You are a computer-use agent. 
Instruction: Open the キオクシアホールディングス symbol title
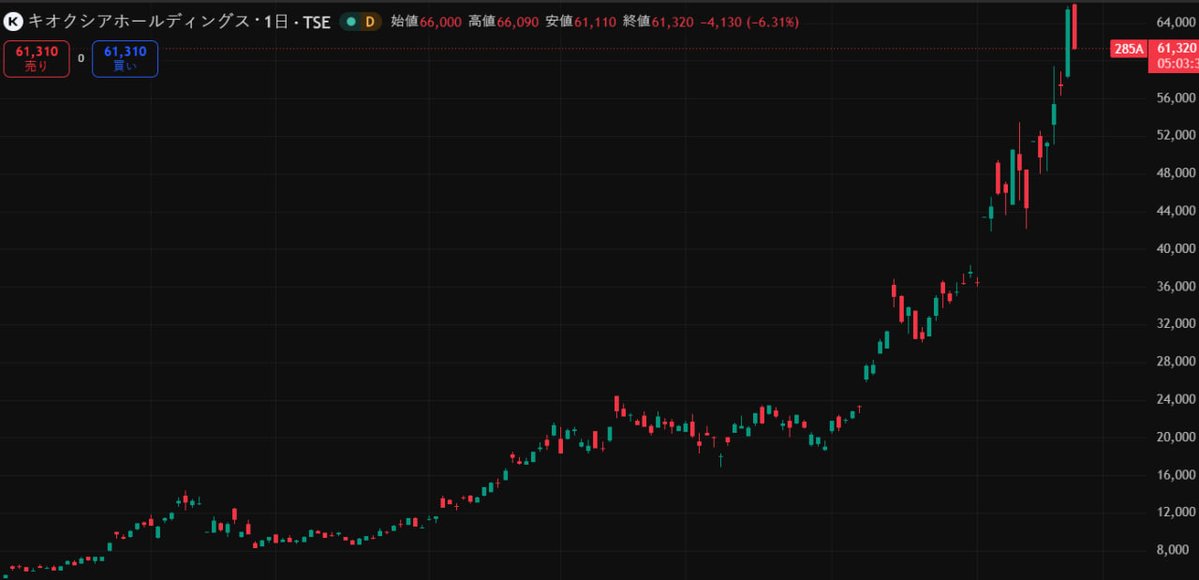[140, 22]
